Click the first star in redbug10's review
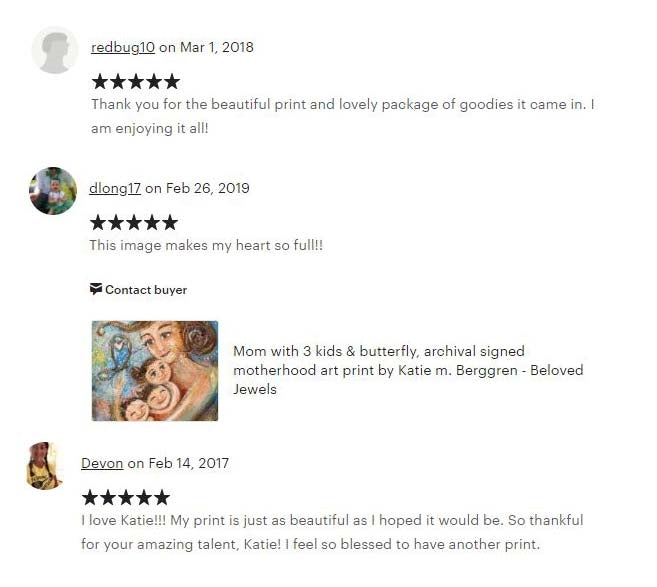This screenshot has width=657, height=587. click(100, 82)
